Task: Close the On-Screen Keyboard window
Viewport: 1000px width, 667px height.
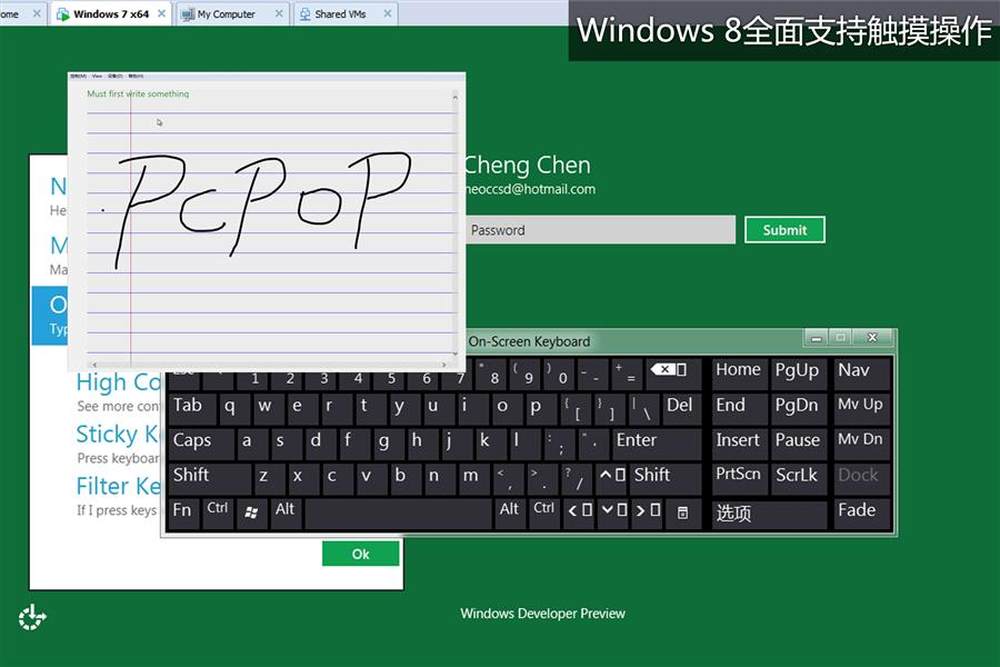Action: 872,337
